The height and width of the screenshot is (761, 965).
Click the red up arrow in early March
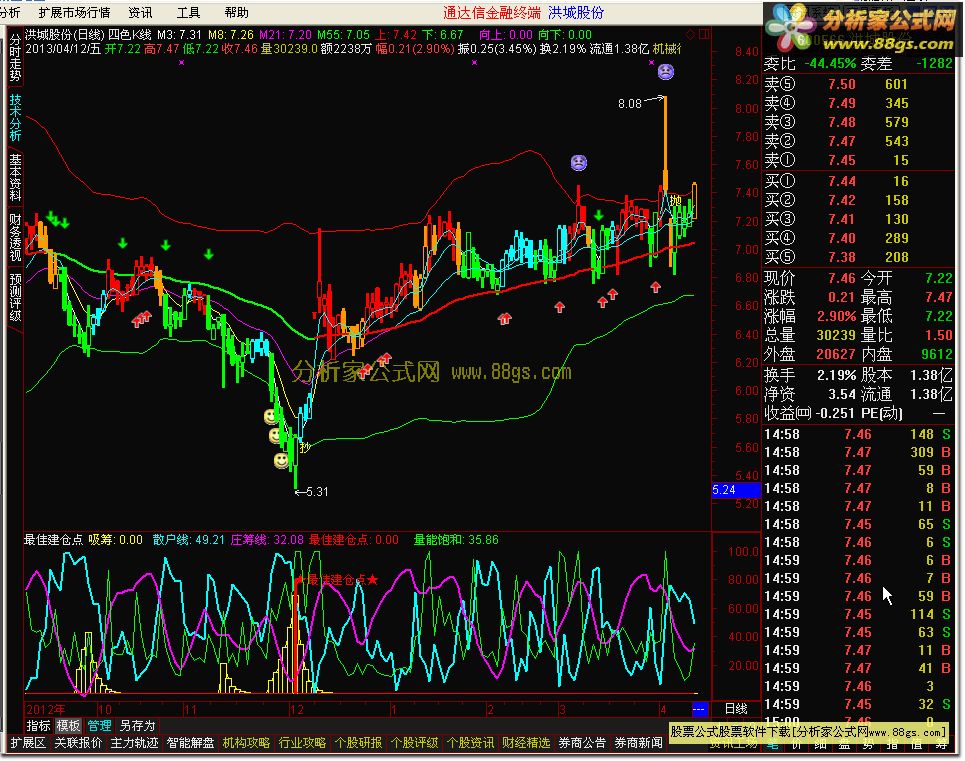click(x=559, y=306)
